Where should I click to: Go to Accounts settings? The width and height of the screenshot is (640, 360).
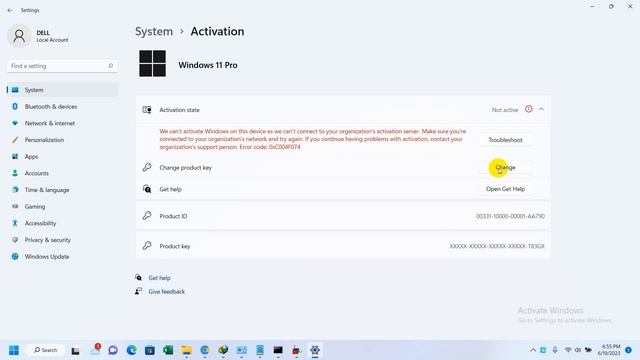(x=62, y=173)
